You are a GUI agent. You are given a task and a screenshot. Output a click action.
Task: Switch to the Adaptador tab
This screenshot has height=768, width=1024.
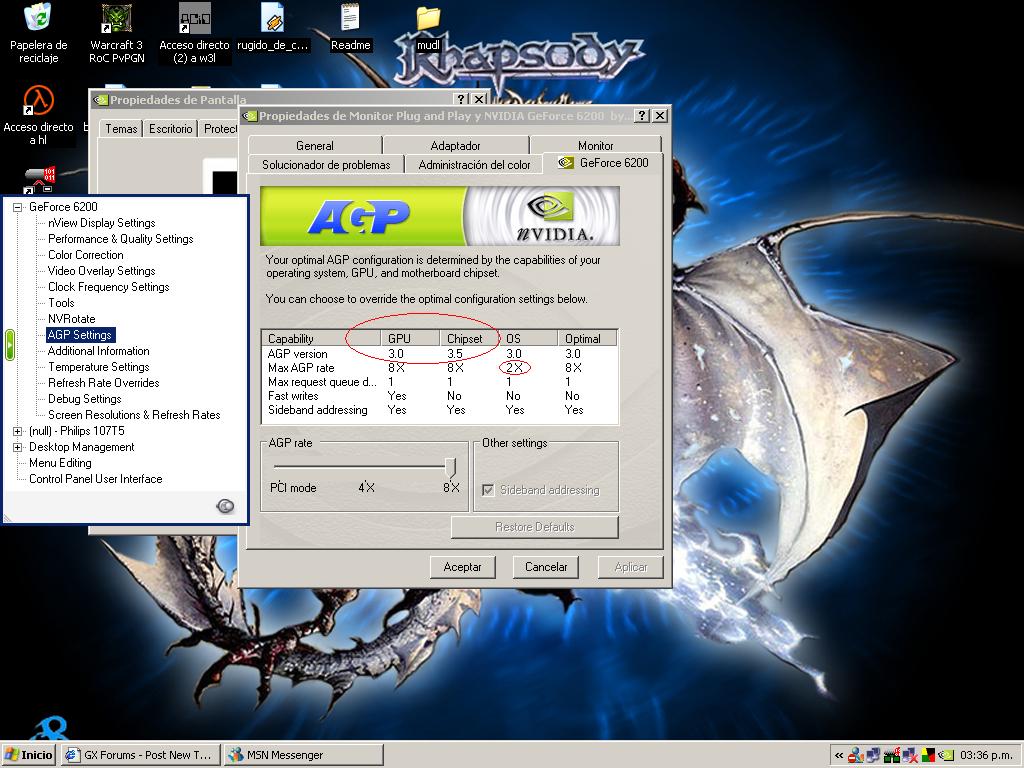(455, 146)
